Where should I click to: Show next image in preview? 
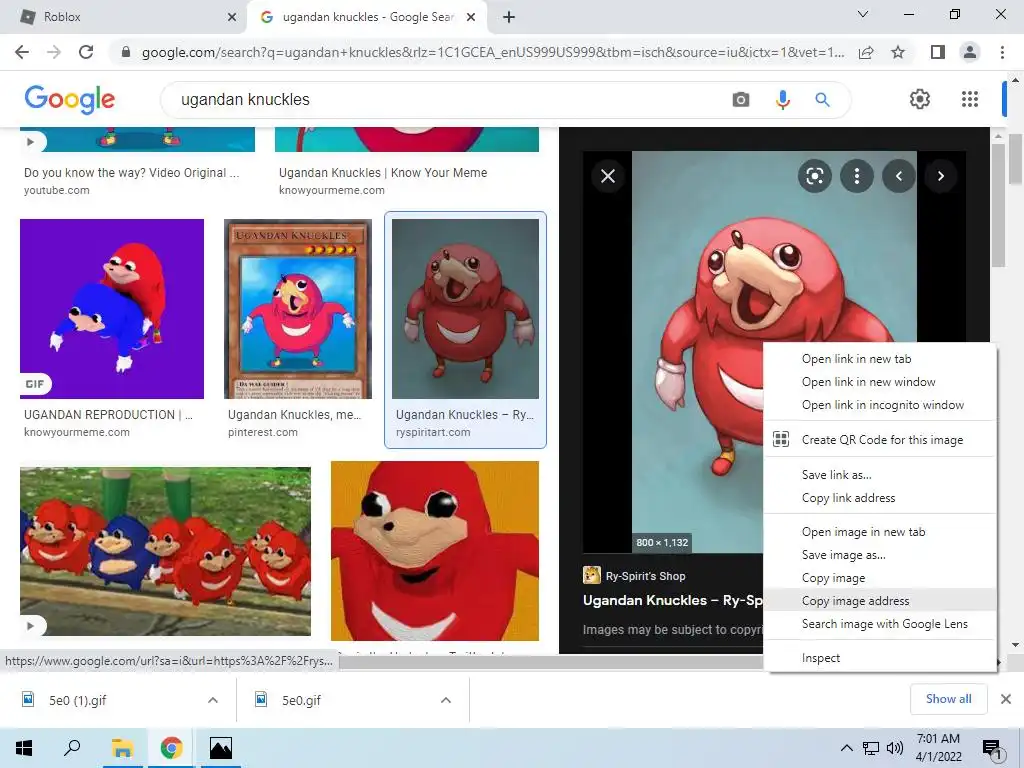940,176
